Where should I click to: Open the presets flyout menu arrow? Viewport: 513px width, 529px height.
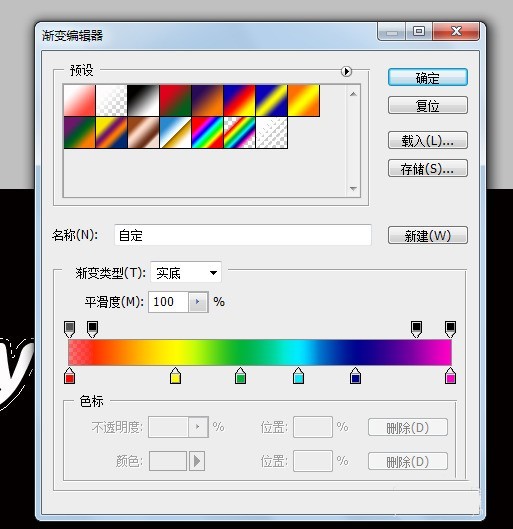tap(346, 71)
